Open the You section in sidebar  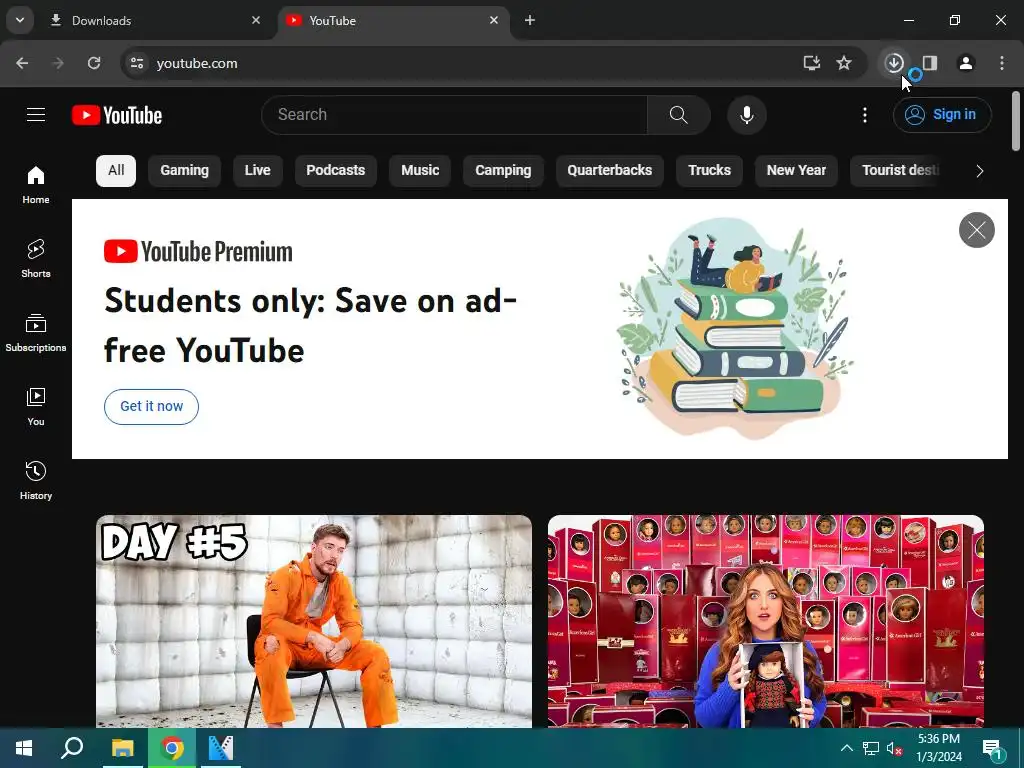coord(36,406)
